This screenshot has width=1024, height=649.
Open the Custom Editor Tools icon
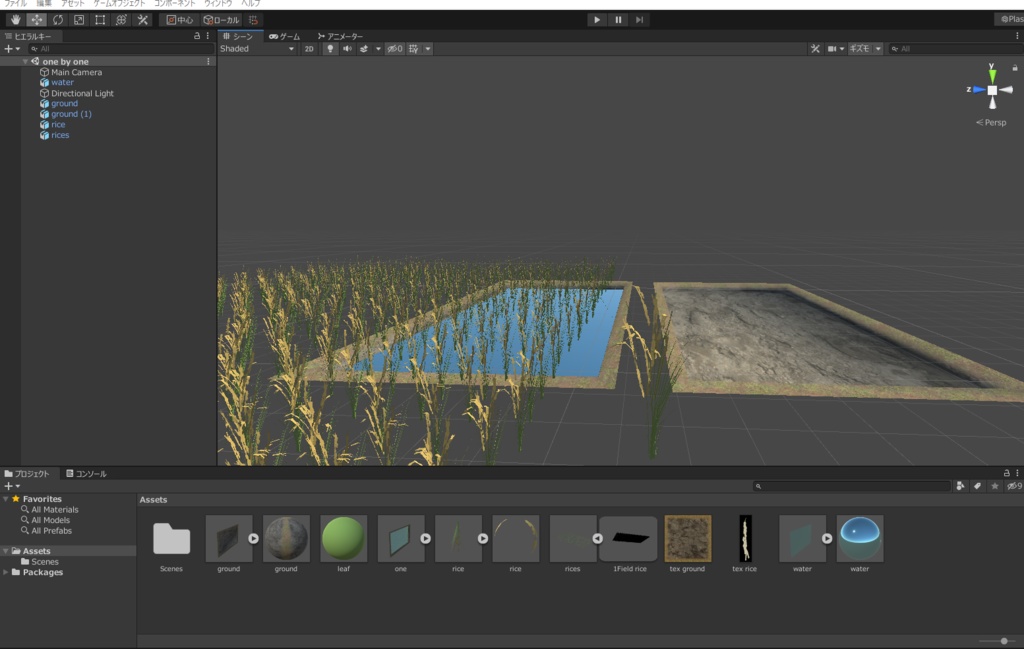(x=141, y=20)
